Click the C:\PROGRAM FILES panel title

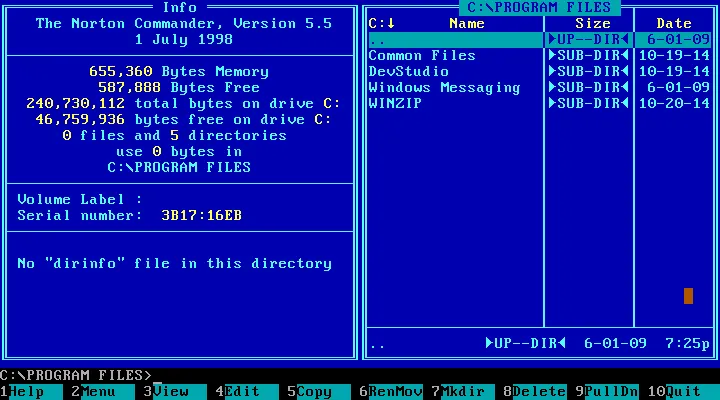(540, 7)
